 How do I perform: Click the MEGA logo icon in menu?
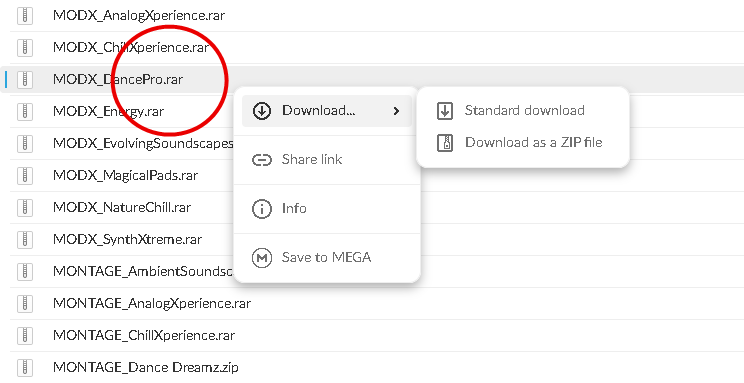pos(261,258)
